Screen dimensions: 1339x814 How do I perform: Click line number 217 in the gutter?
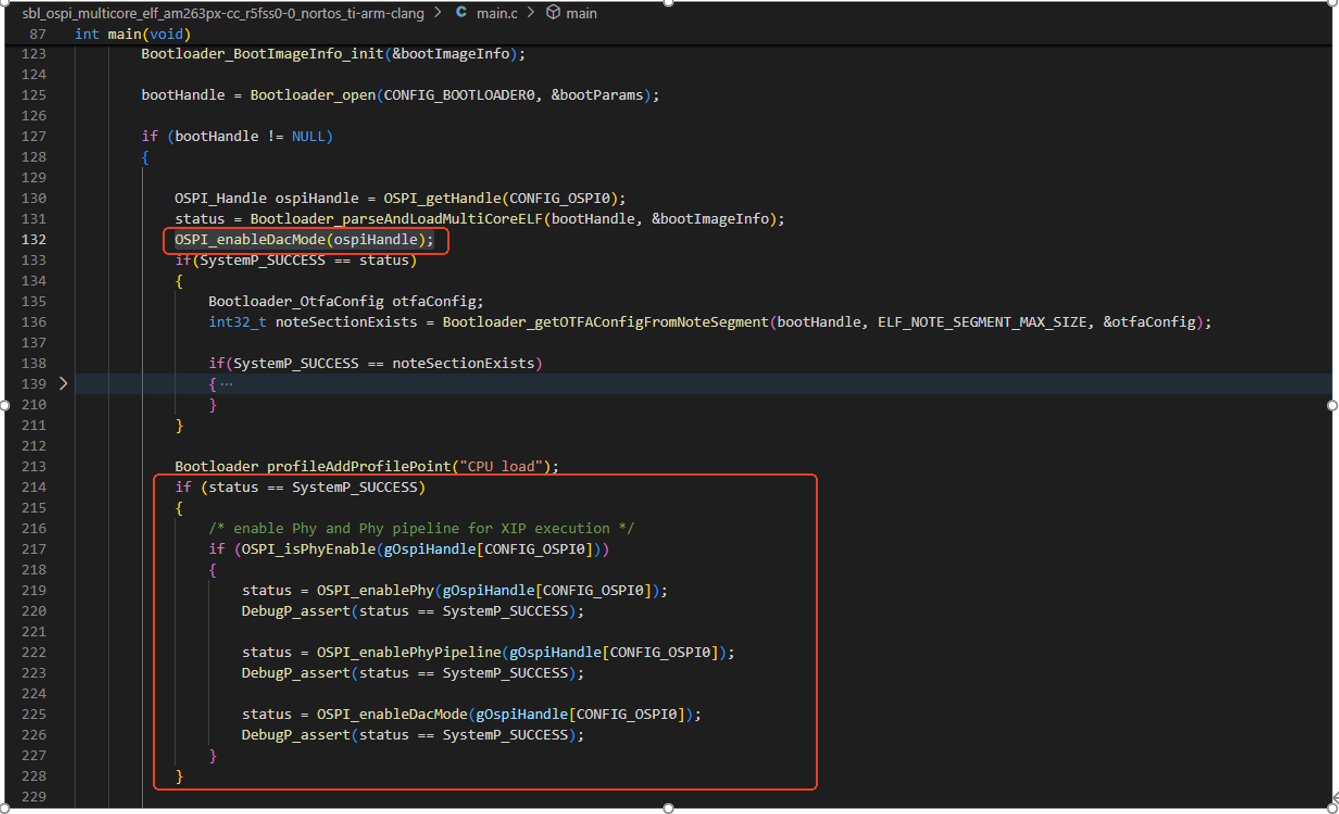34,549
